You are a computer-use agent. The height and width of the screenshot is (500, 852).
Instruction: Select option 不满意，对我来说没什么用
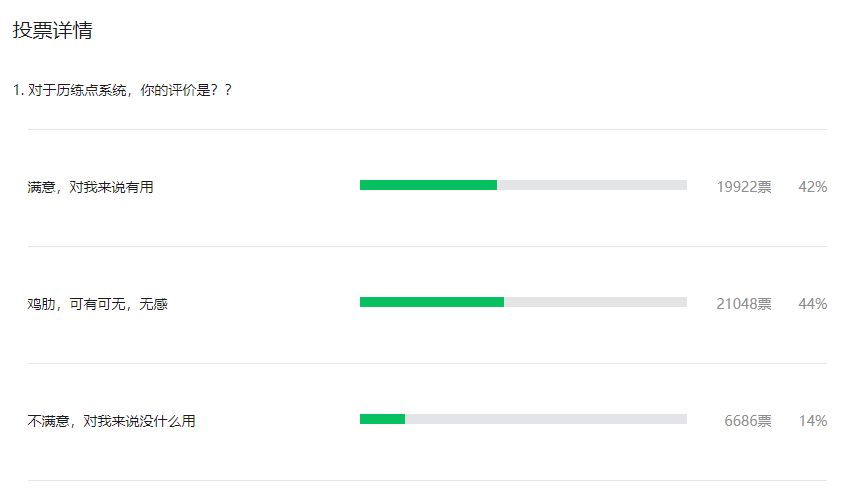(x=112, y=421)
